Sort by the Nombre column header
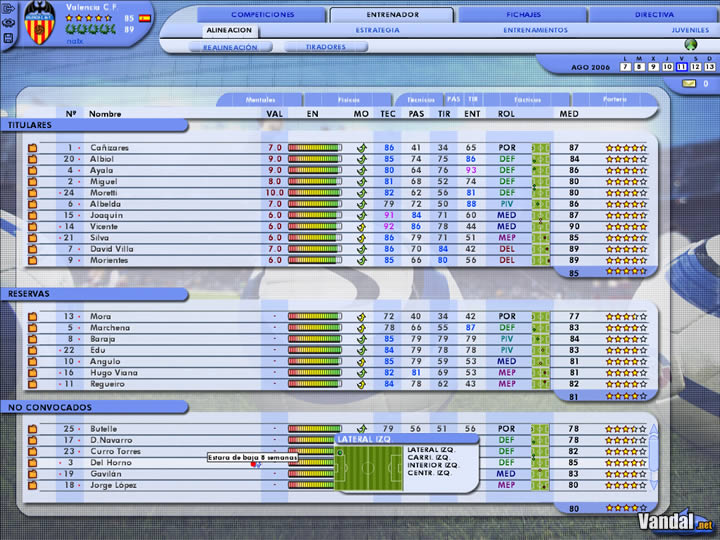The image size is (720, 540). click(x=105, y=114)
